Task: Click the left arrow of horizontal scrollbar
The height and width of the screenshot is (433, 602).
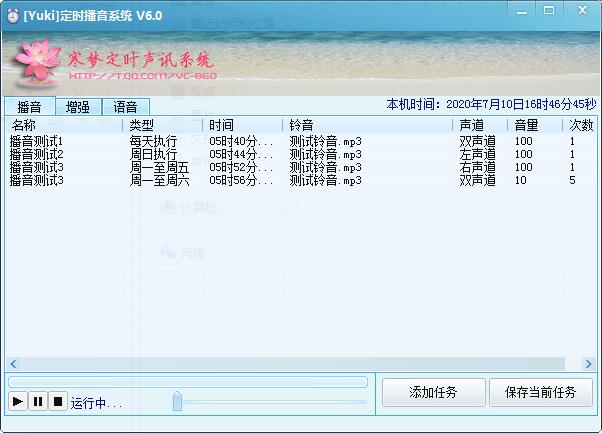Action: coord(13,364)
